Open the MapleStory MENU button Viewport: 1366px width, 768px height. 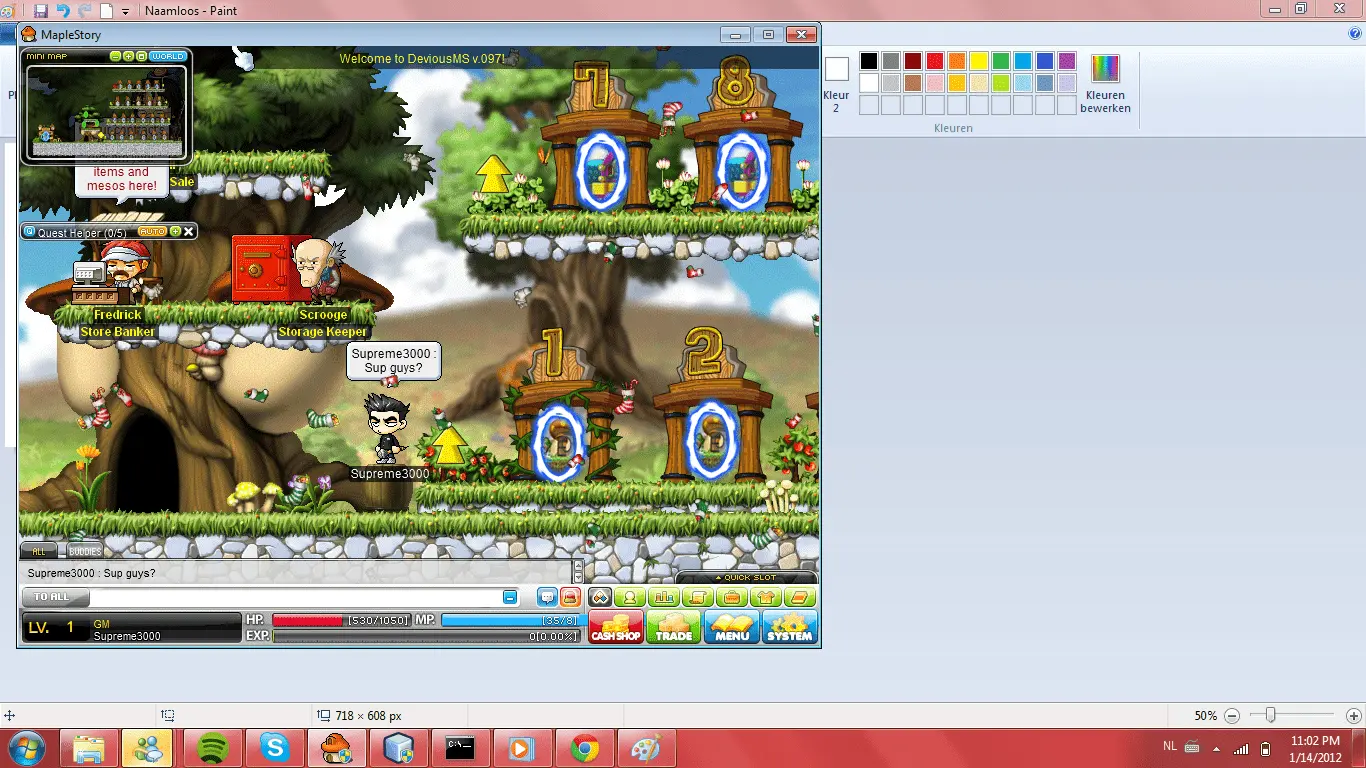[732, 627]
